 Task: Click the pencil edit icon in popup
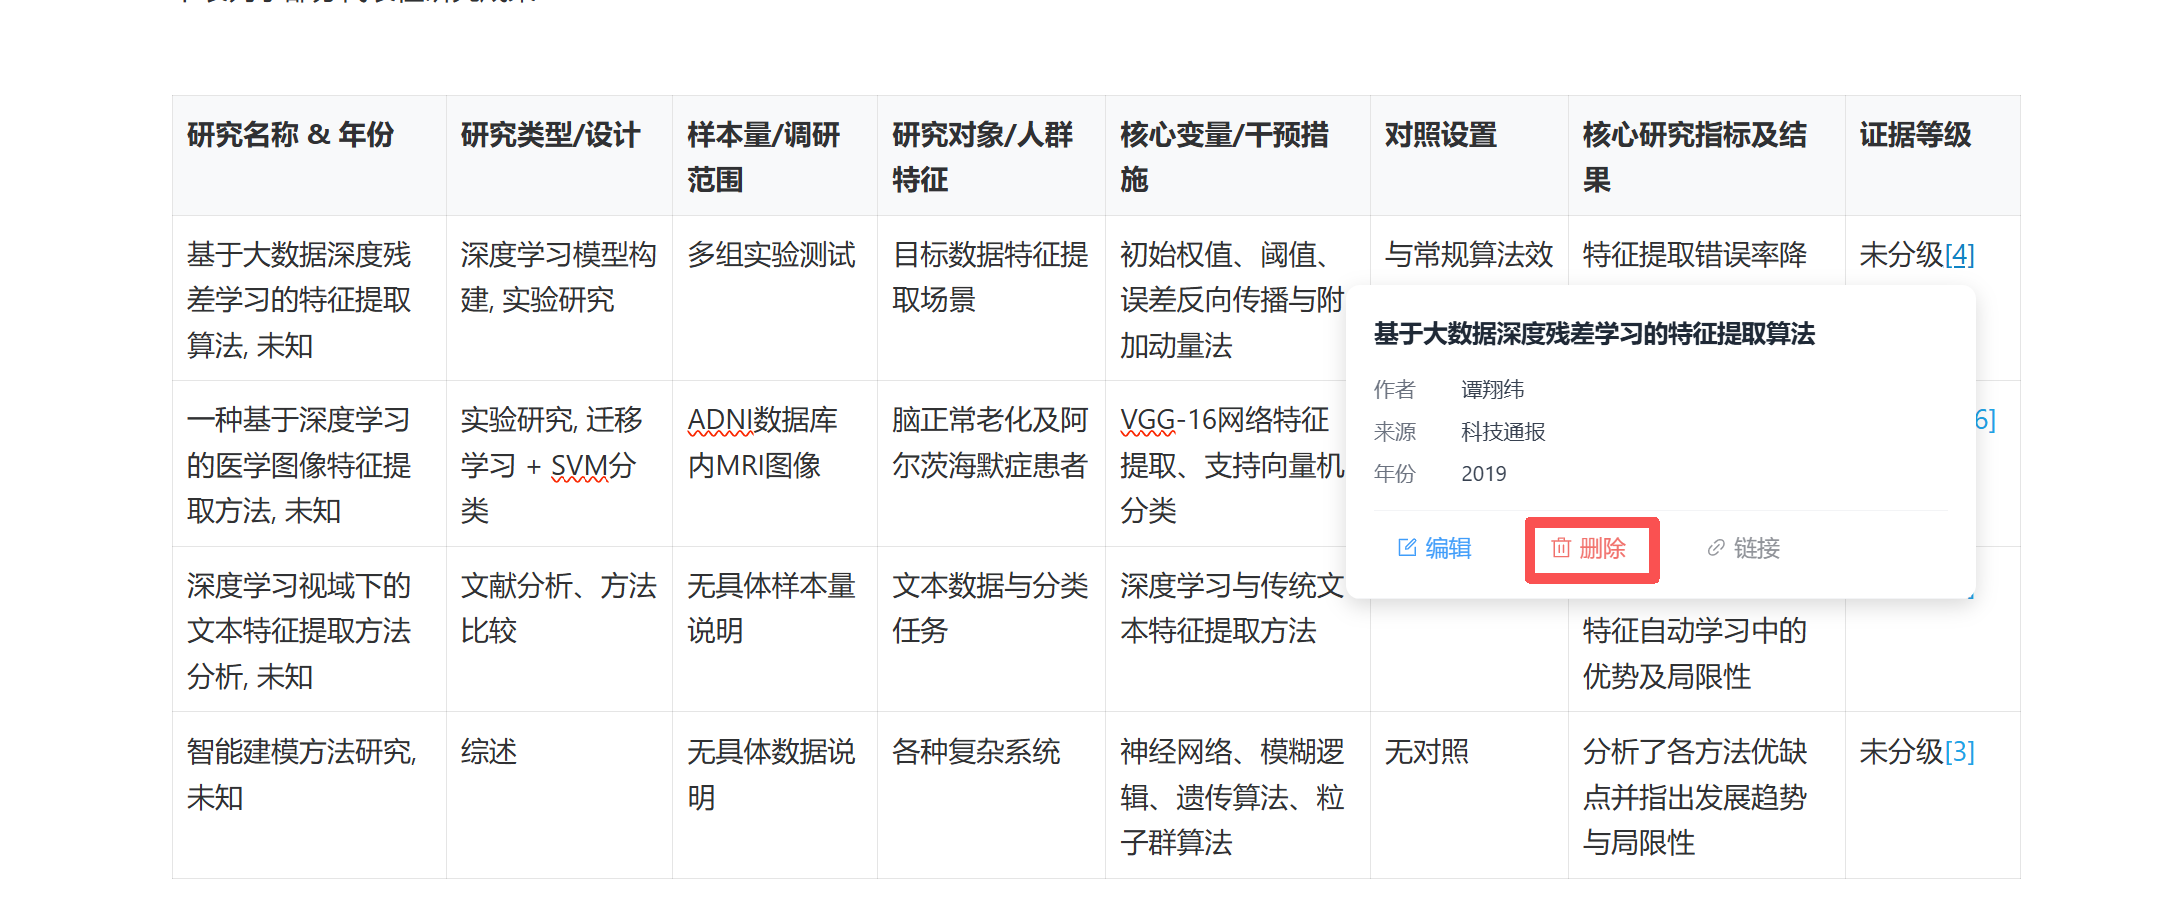point(1407,548)
